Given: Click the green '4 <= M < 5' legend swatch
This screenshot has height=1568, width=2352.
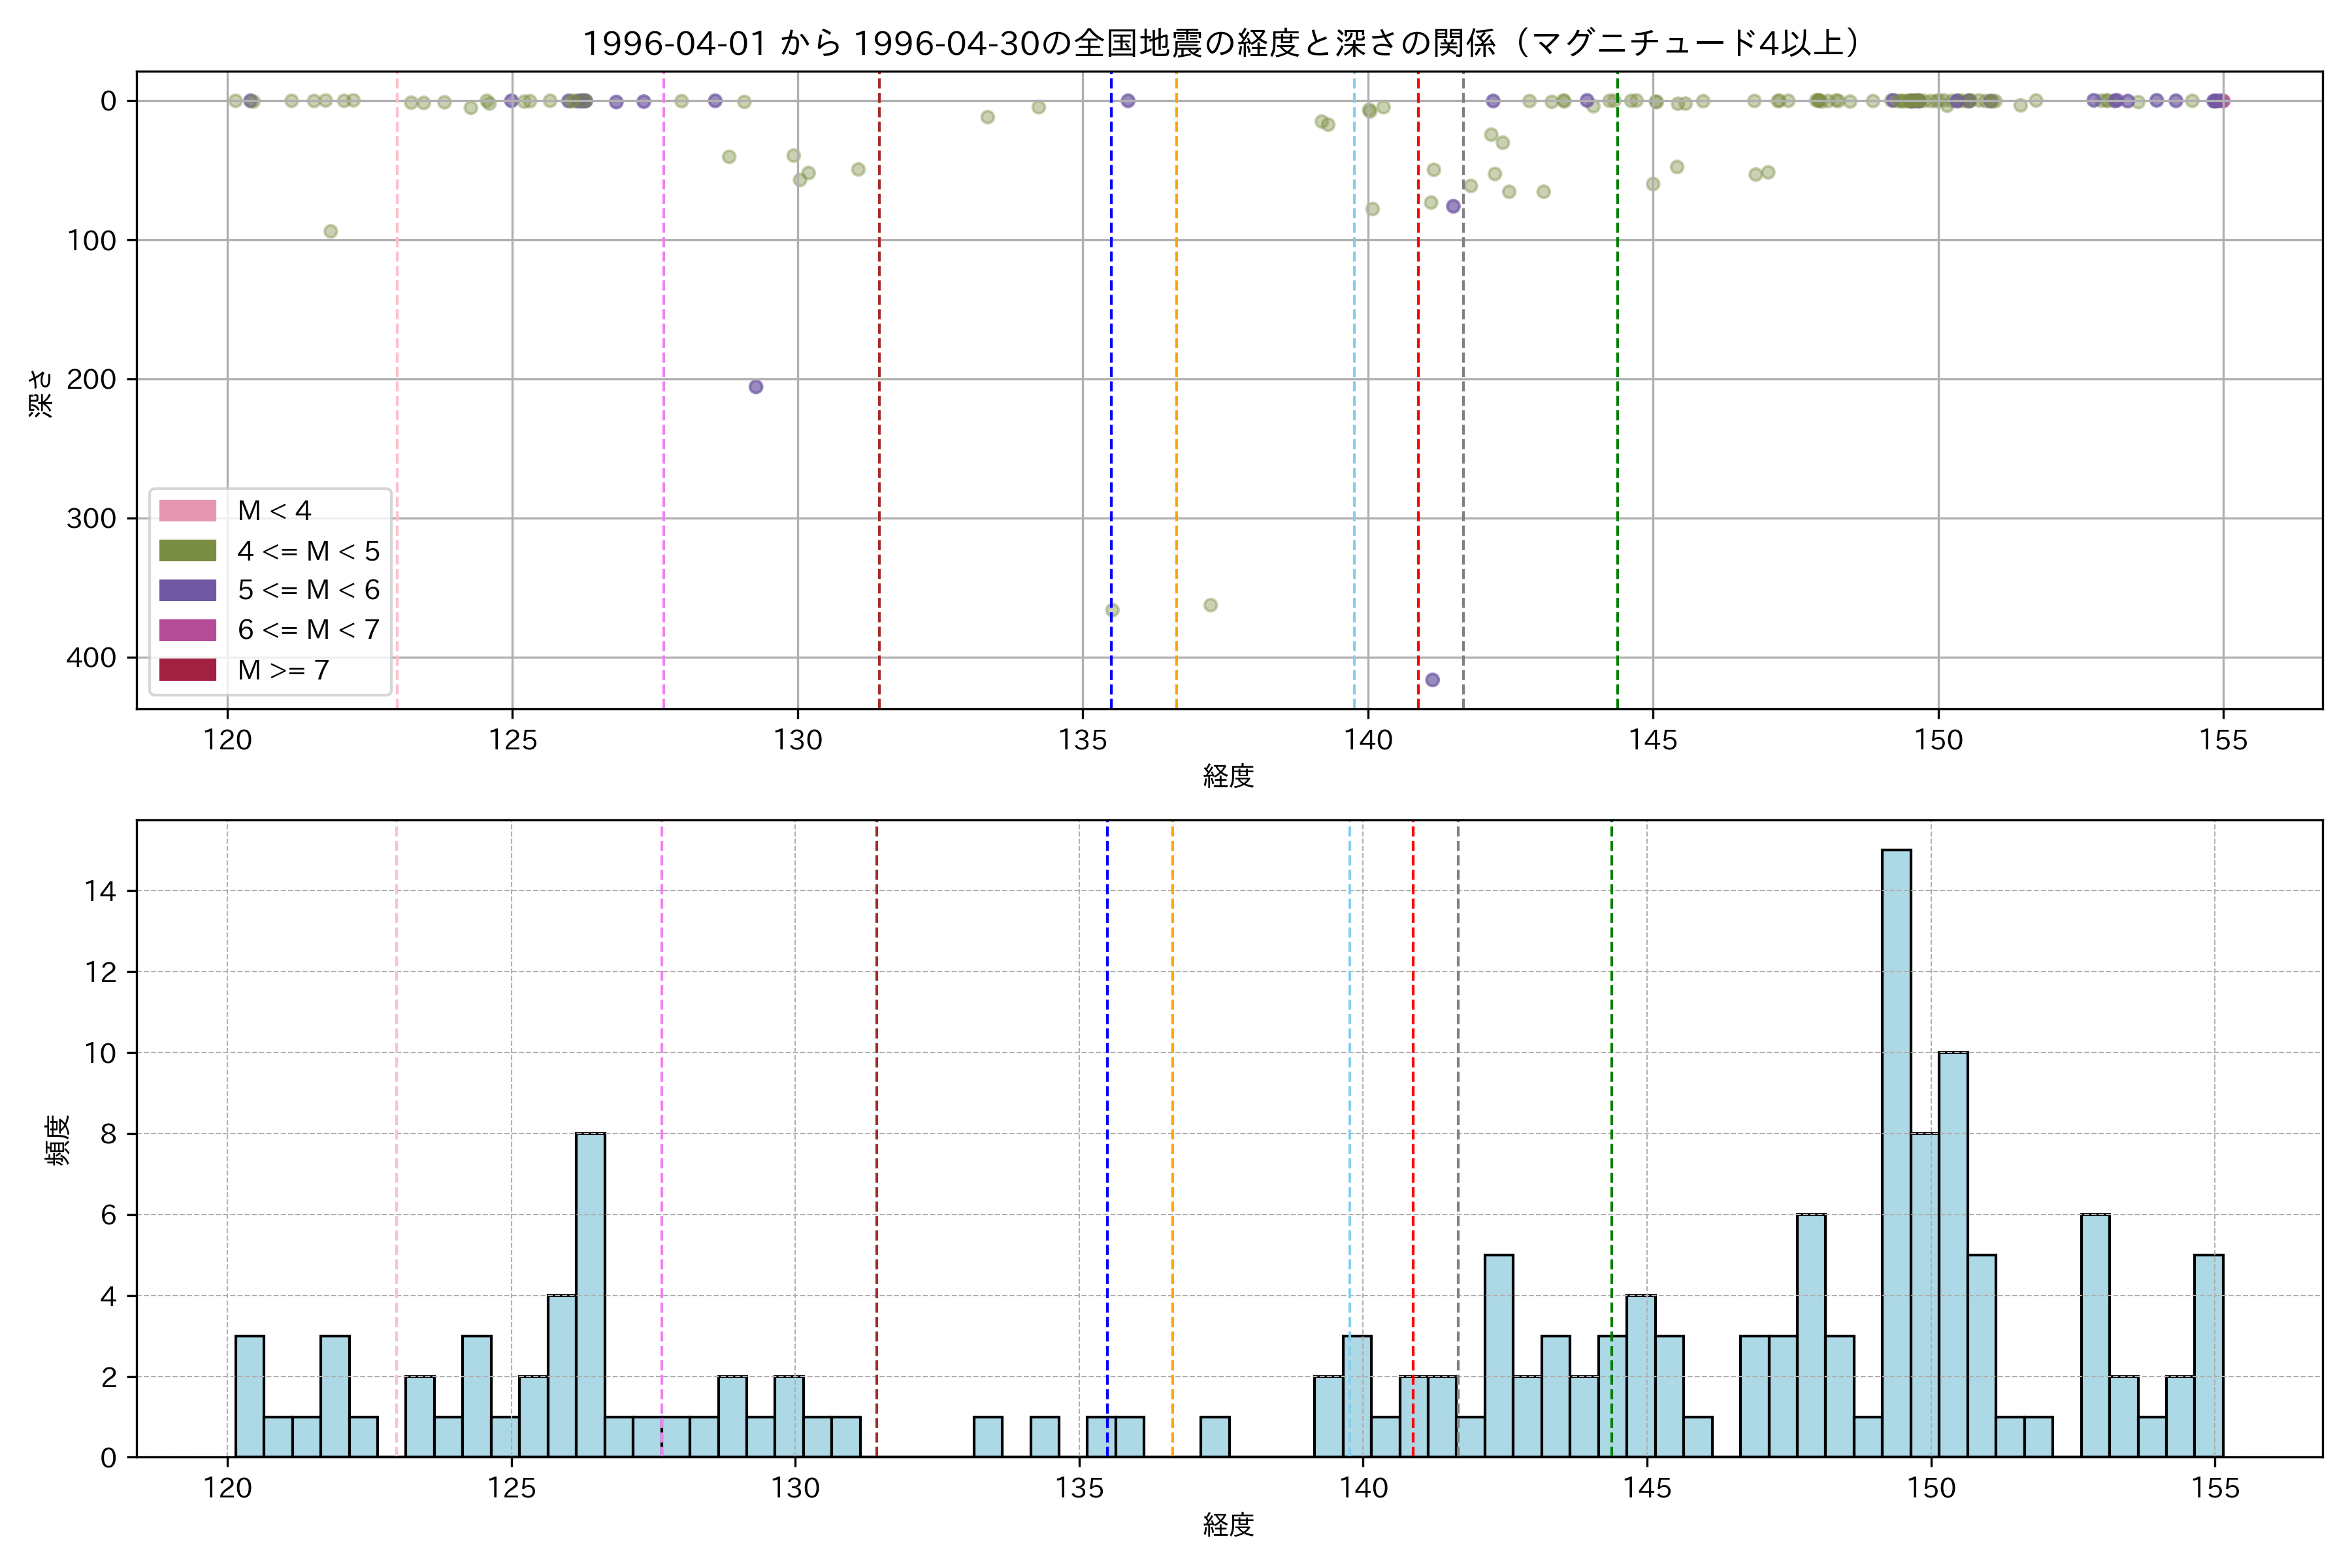Looking at the screenshot, I should [x=187, y=551].
